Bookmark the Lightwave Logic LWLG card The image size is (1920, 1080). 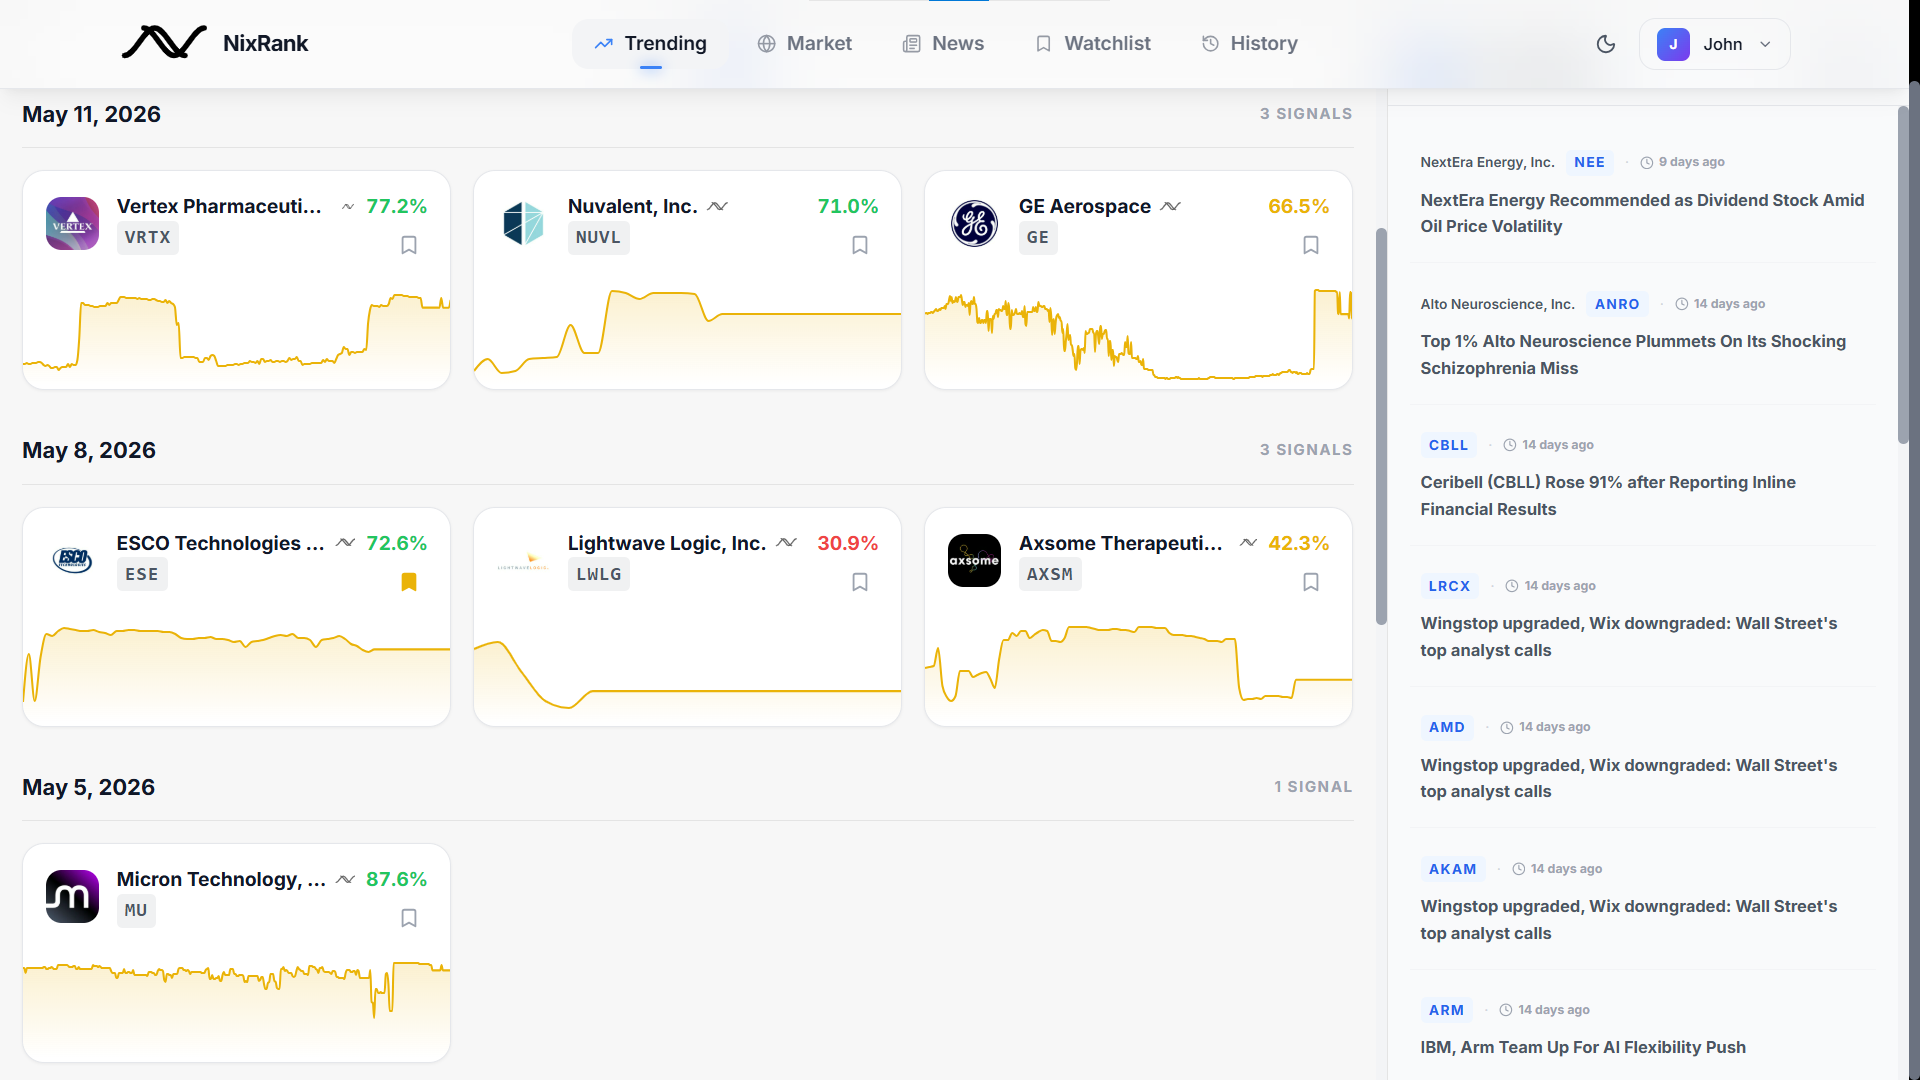(860, 582)
